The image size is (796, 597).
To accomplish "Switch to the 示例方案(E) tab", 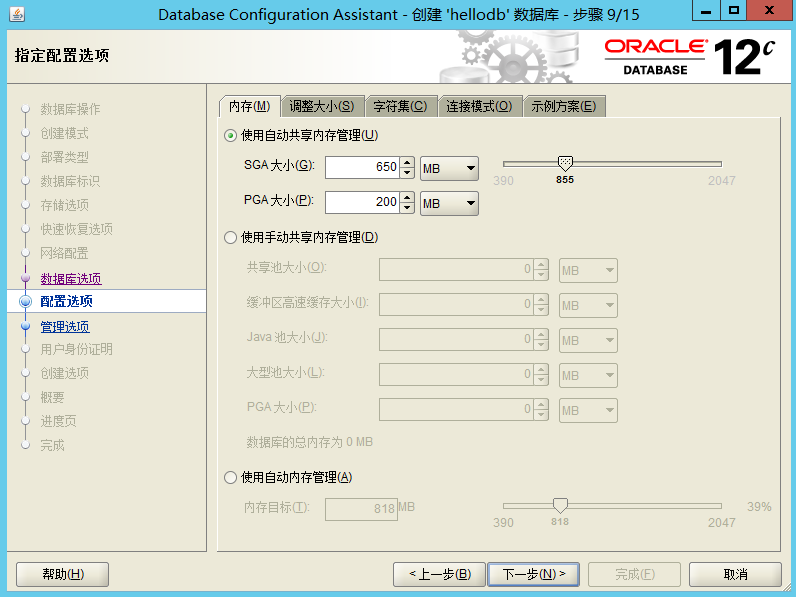I will (x=563, y=107).
